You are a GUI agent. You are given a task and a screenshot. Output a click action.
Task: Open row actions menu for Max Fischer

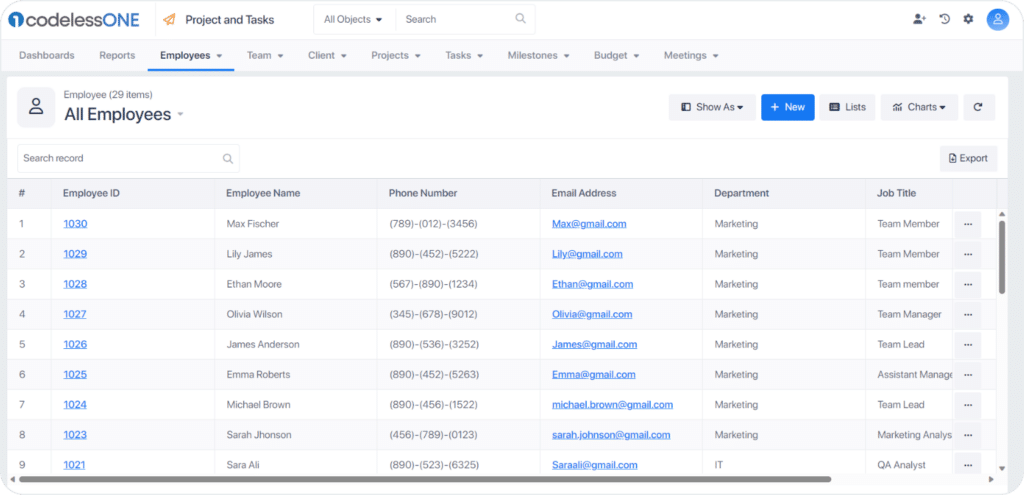click(968, 224)
